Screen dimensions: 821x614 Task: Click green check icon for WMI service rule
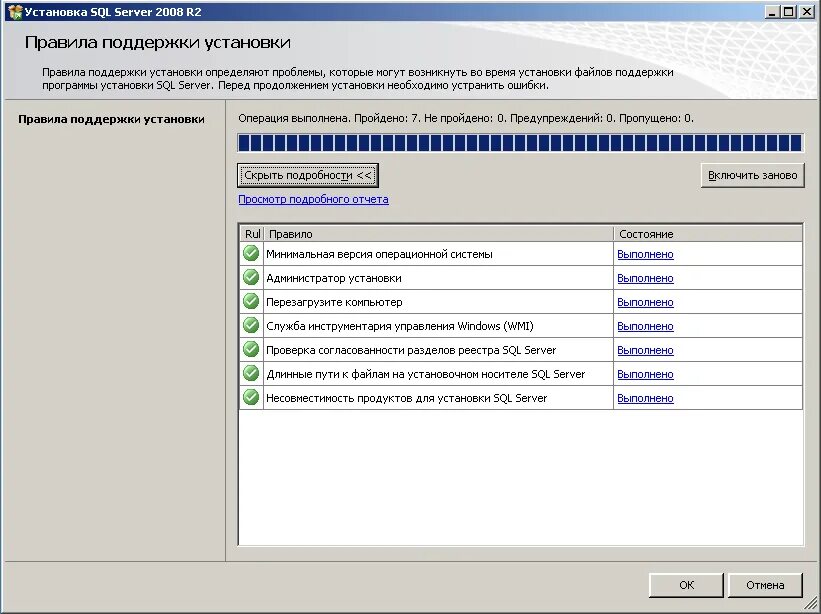click(x=251, y=326)
